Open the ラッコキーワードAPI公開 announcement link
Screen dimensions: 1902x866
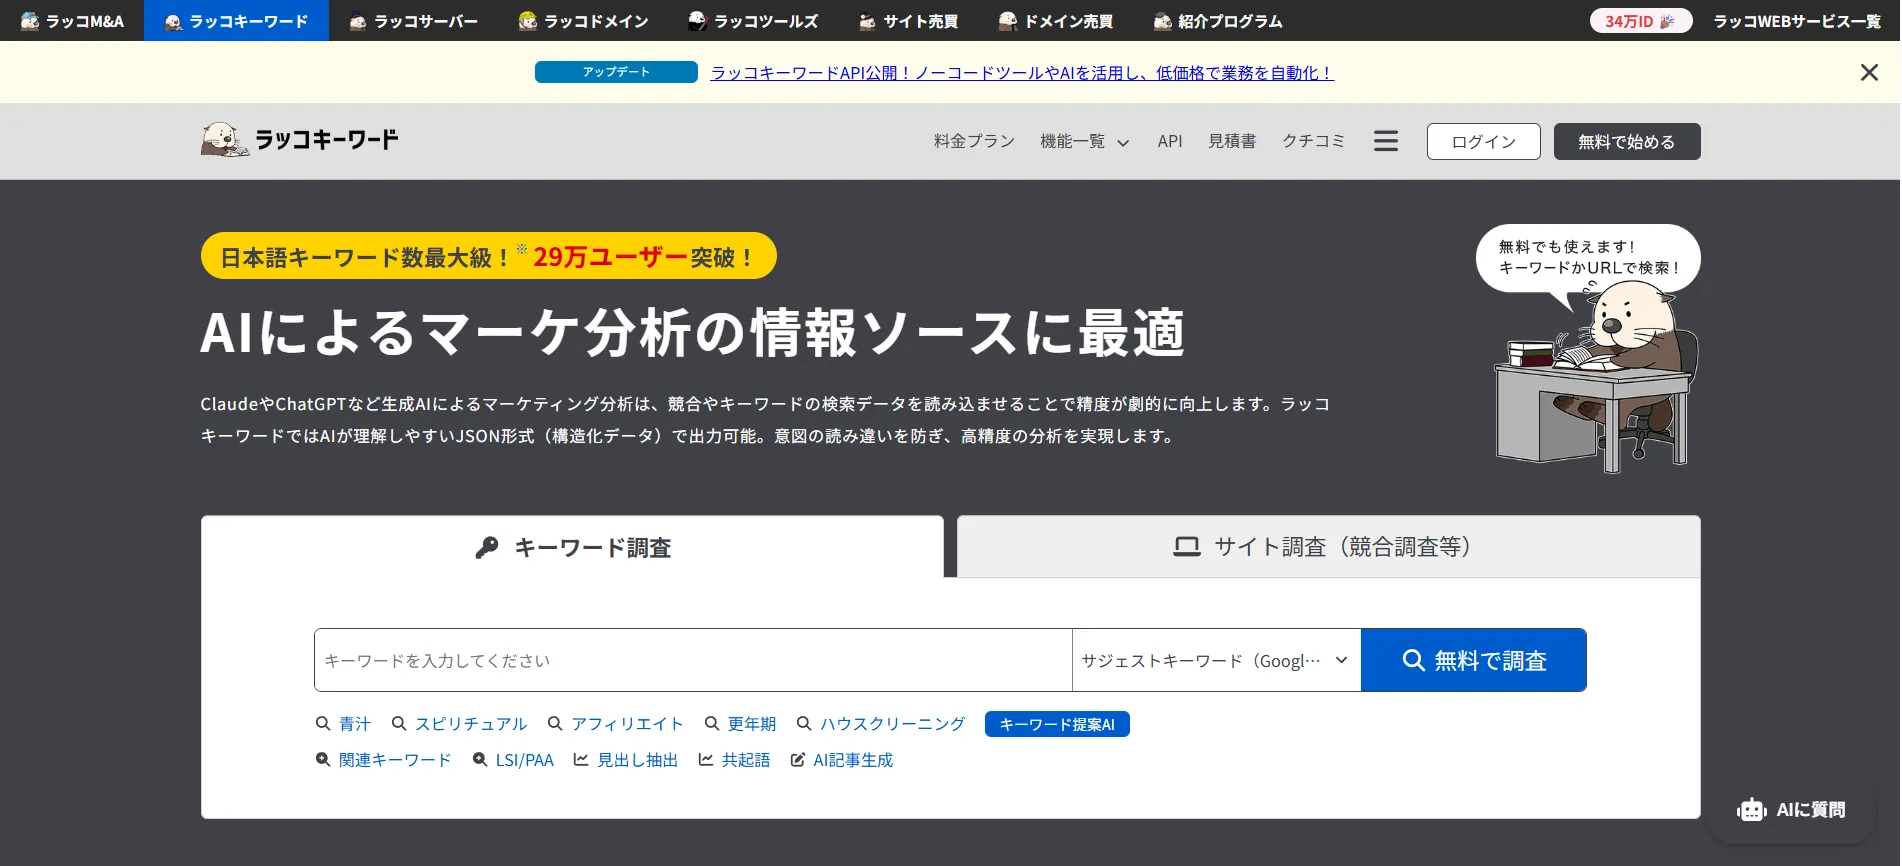pos(1021,73)
